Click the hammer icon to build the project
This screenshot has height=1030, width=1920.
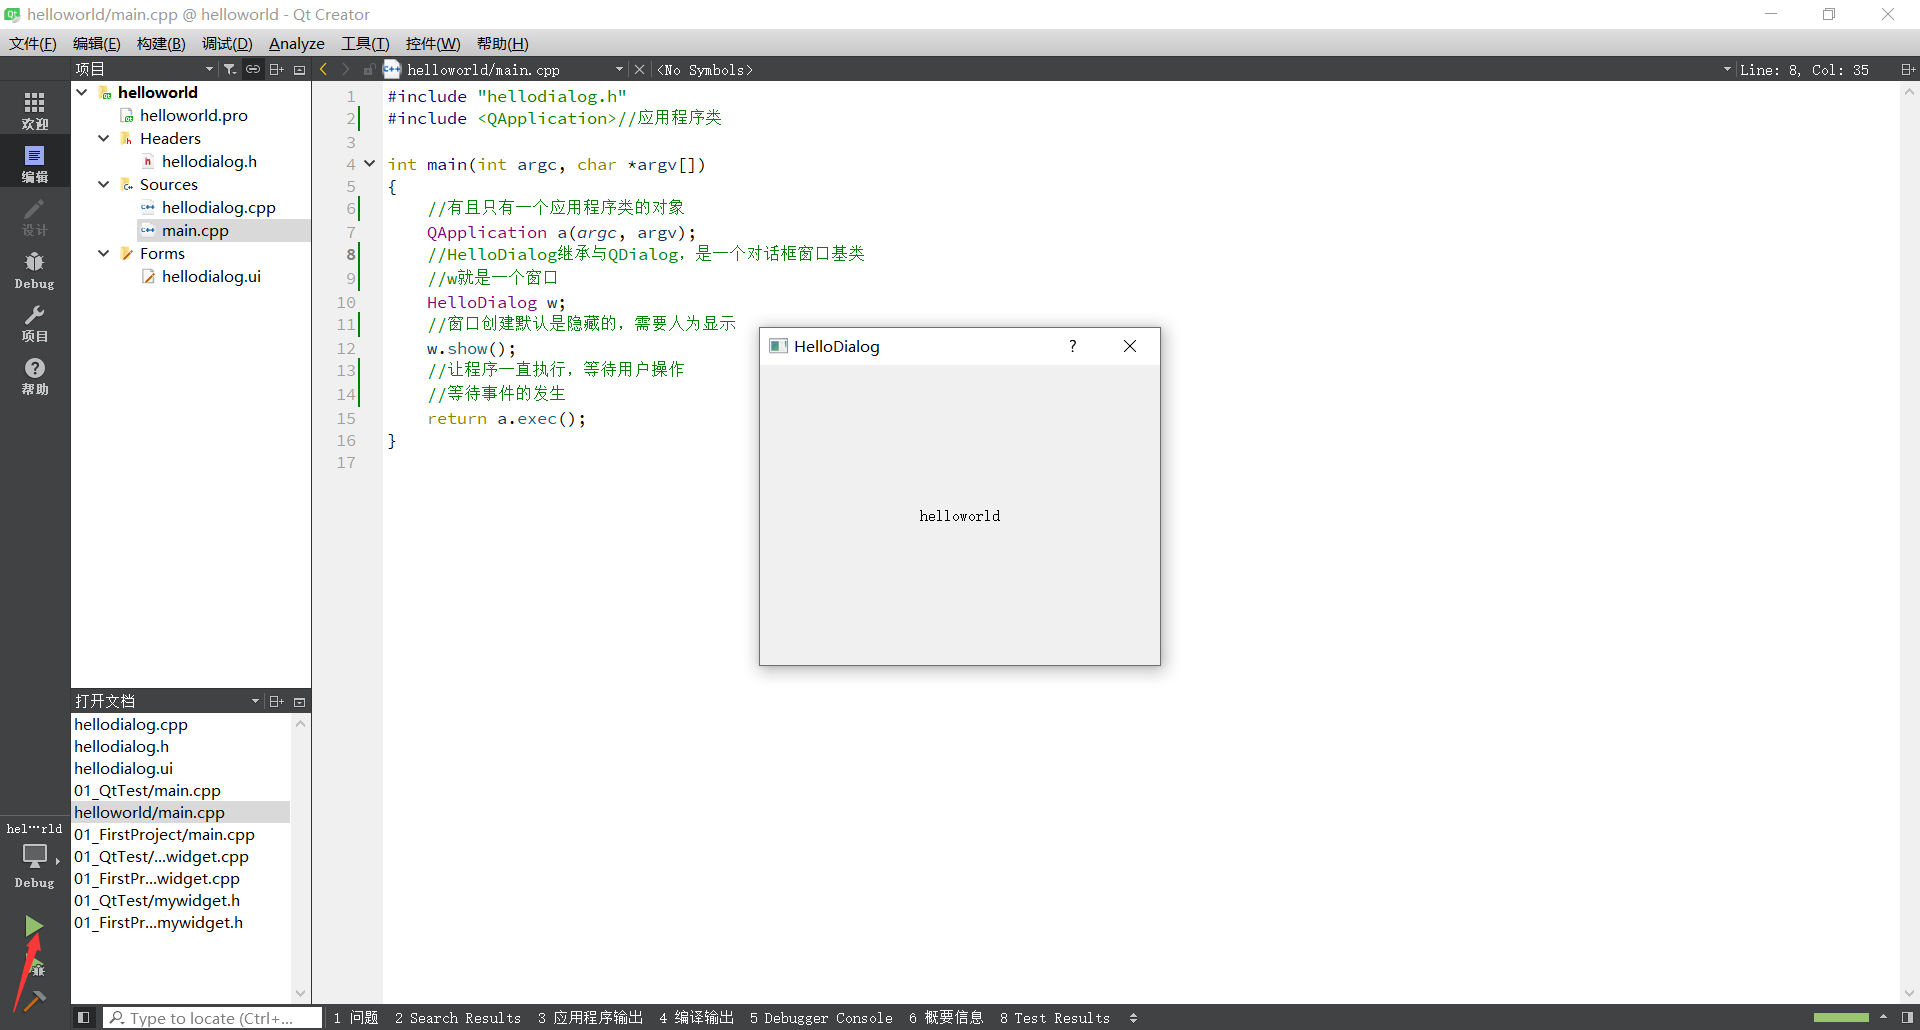click(x=34, y=998)
